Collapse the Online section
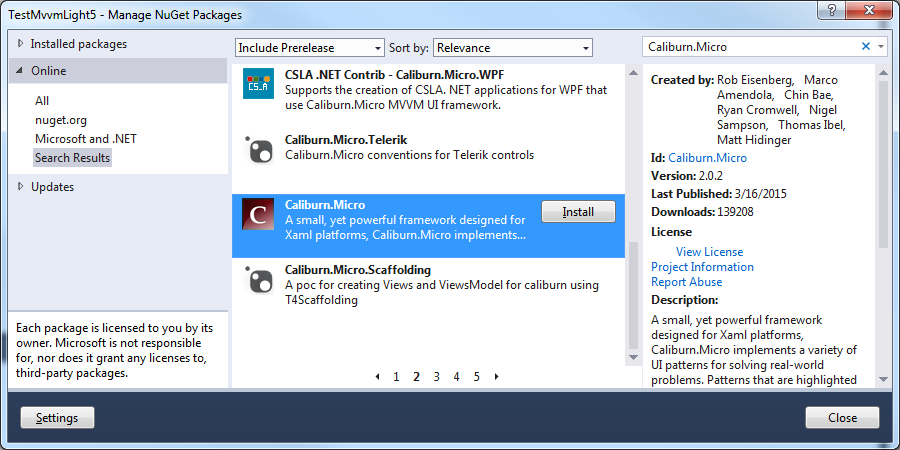The image size is (900, 450). coord(20,71)
